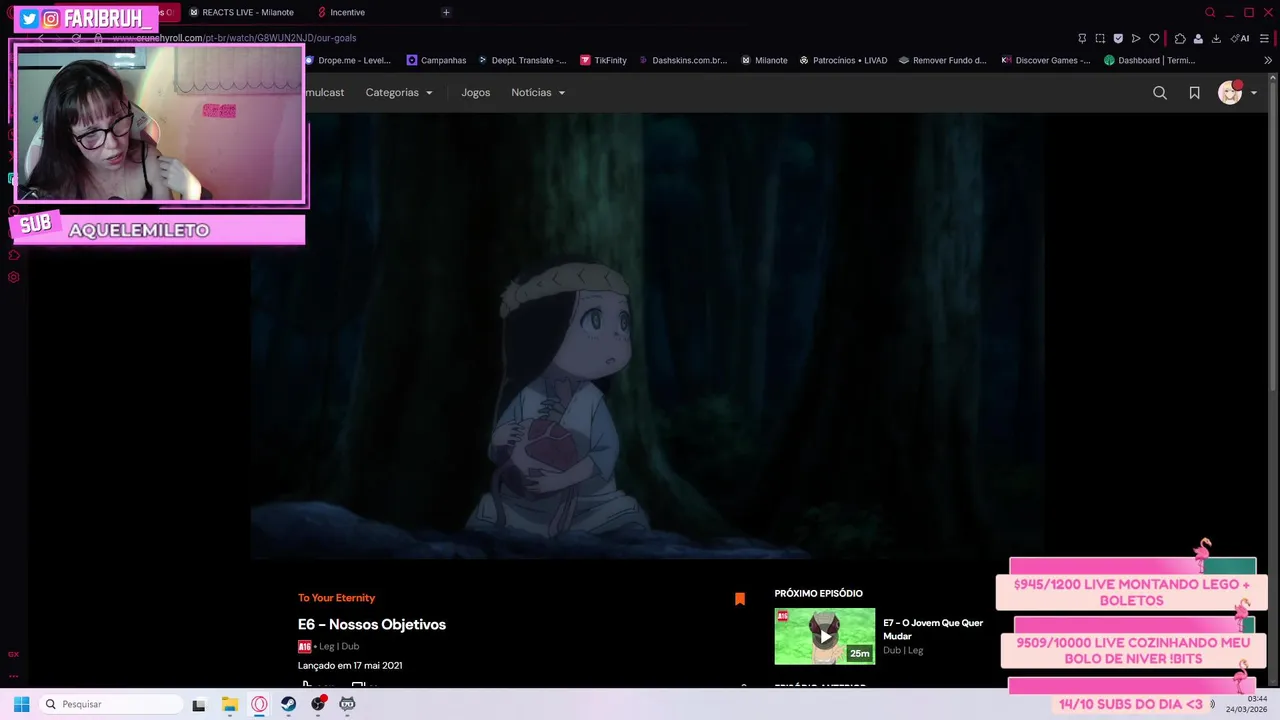Open OBS Studio from the taskbar

click(x=318, y=704)
